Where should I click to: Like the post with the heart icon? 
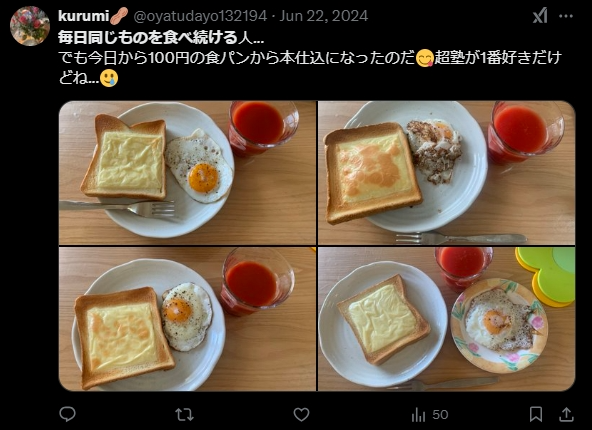coord(301,415)
